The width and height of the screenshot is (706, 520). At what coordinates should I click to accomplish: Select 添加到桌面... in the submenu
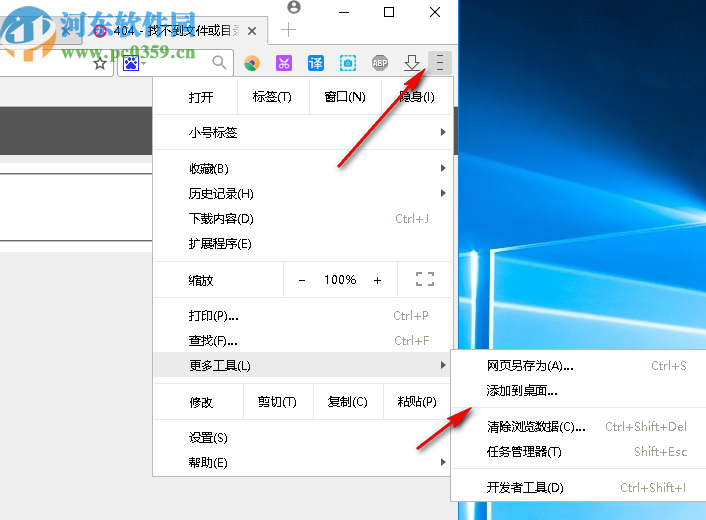(579, 391)
